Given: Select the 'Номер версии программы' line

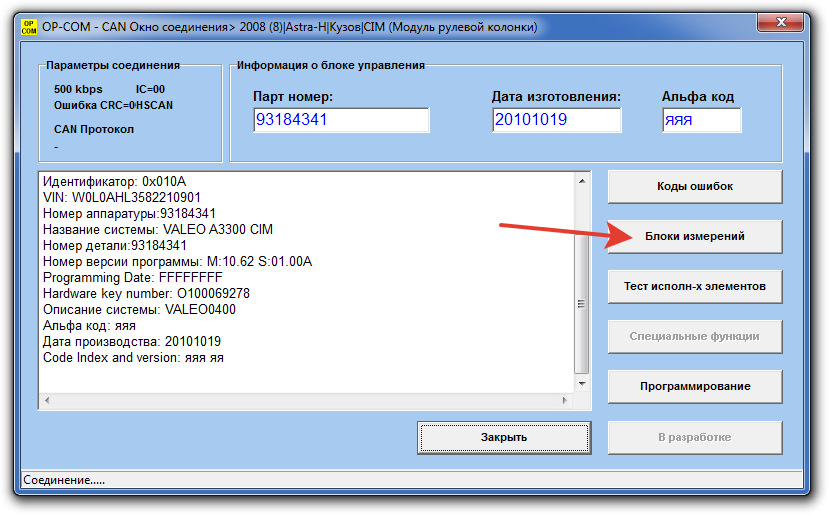Looking at the screenshot, I should [177, 262].
